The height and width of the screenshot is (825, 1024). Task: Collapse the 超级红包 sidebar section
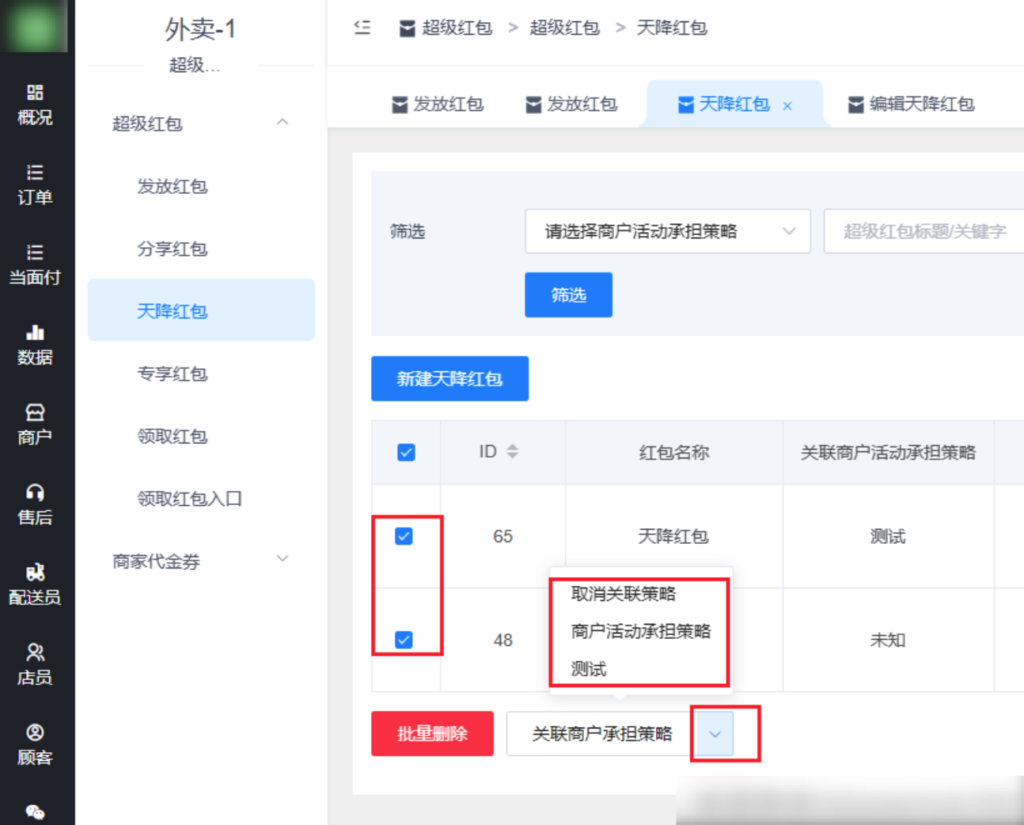tap(282, 122)
